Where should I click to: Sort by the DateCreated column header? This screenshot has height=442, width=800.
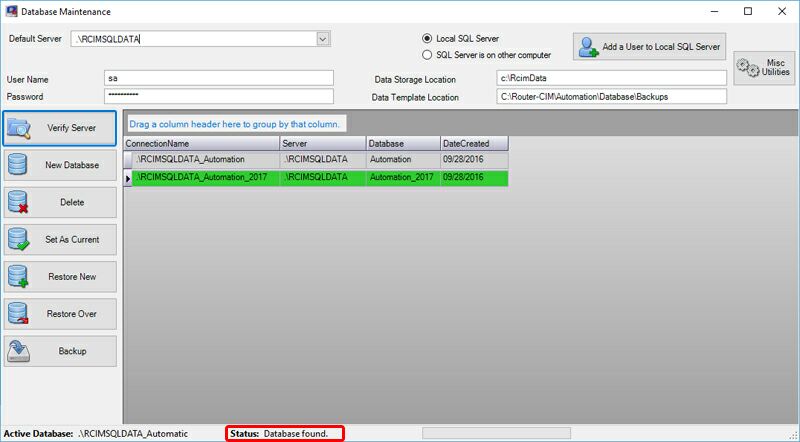pos(473,144)
